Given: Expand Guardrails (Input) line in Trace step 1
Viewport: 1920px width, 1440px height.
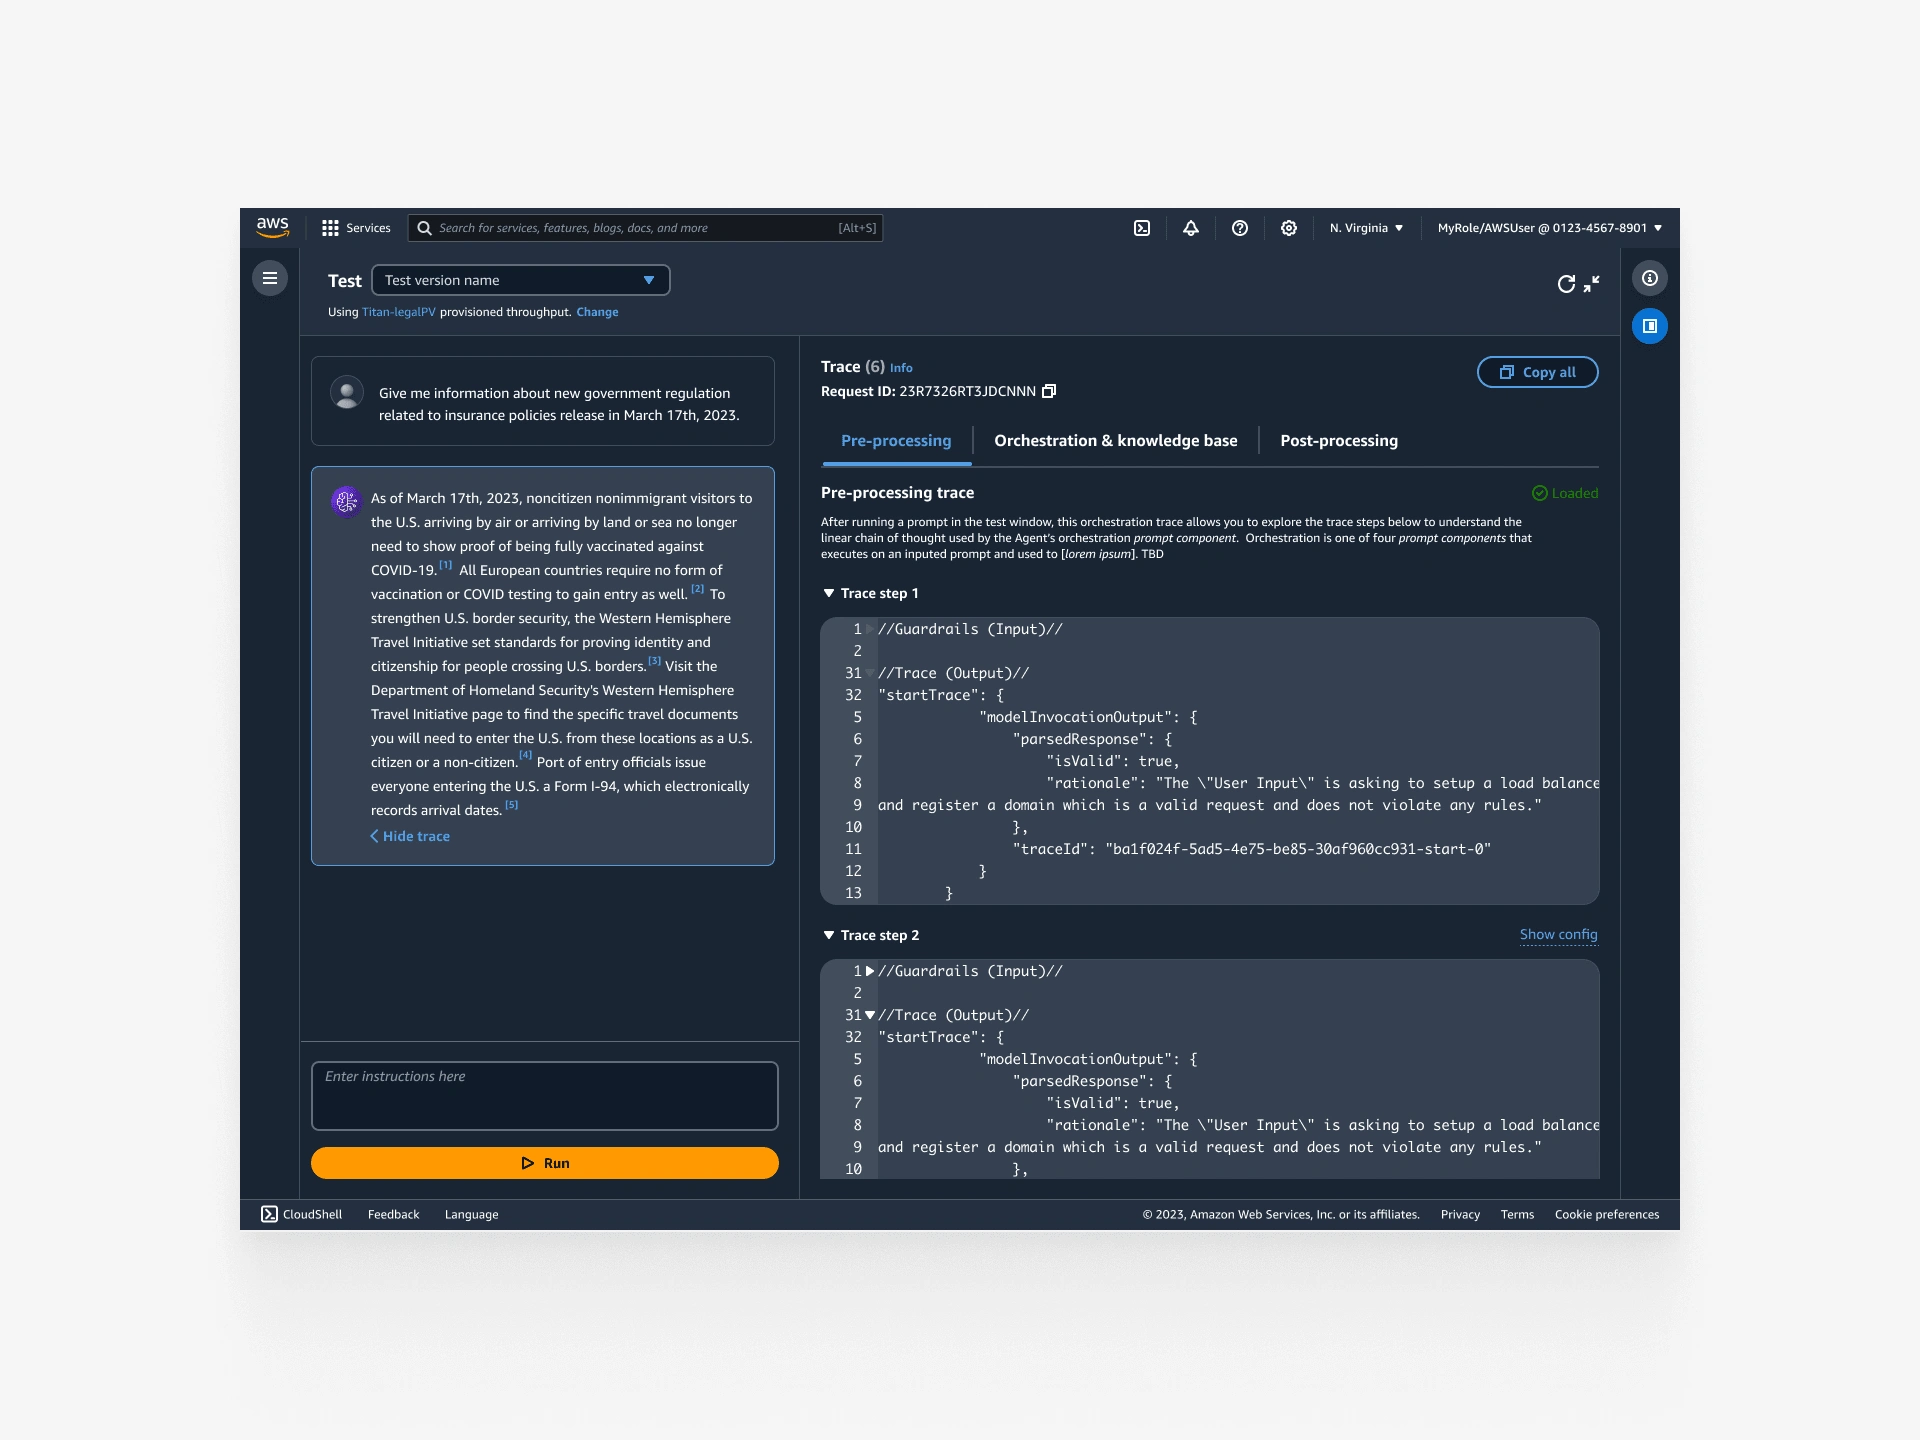Looking at the screenshot, I should click(x=870, y=629).
